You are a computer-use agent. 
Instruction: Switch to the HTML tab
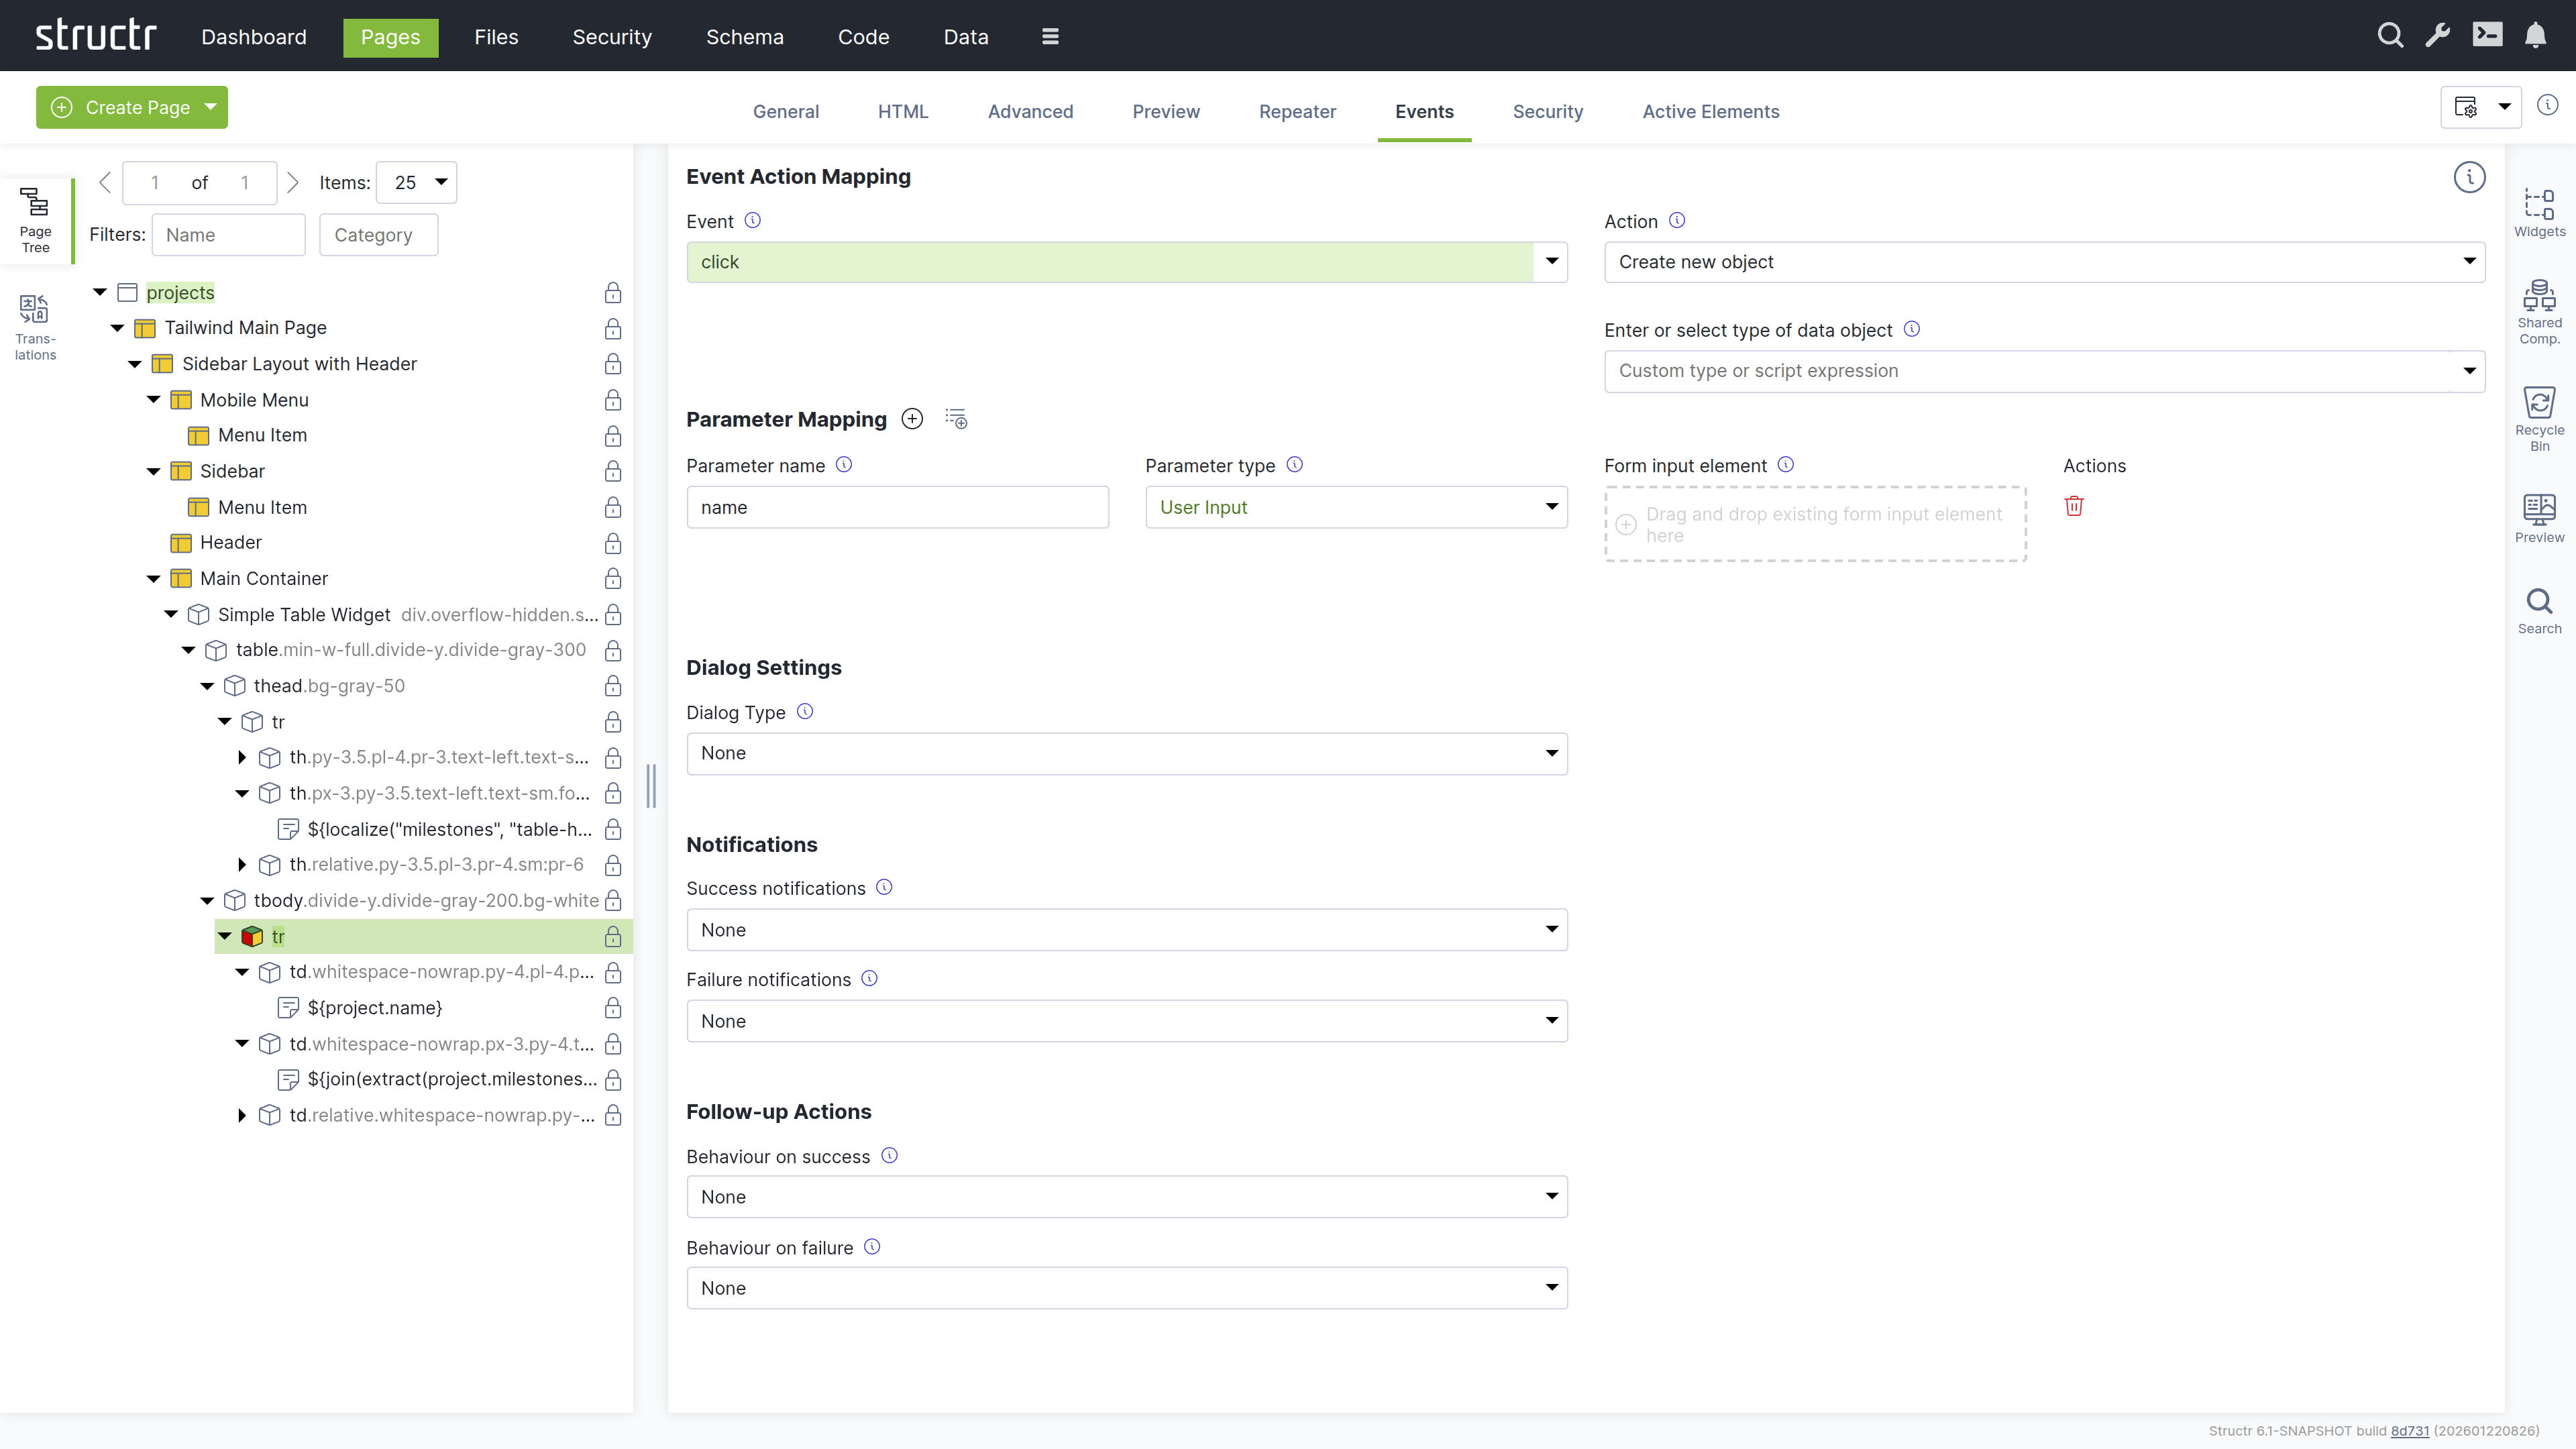click(x=902, y=111)
